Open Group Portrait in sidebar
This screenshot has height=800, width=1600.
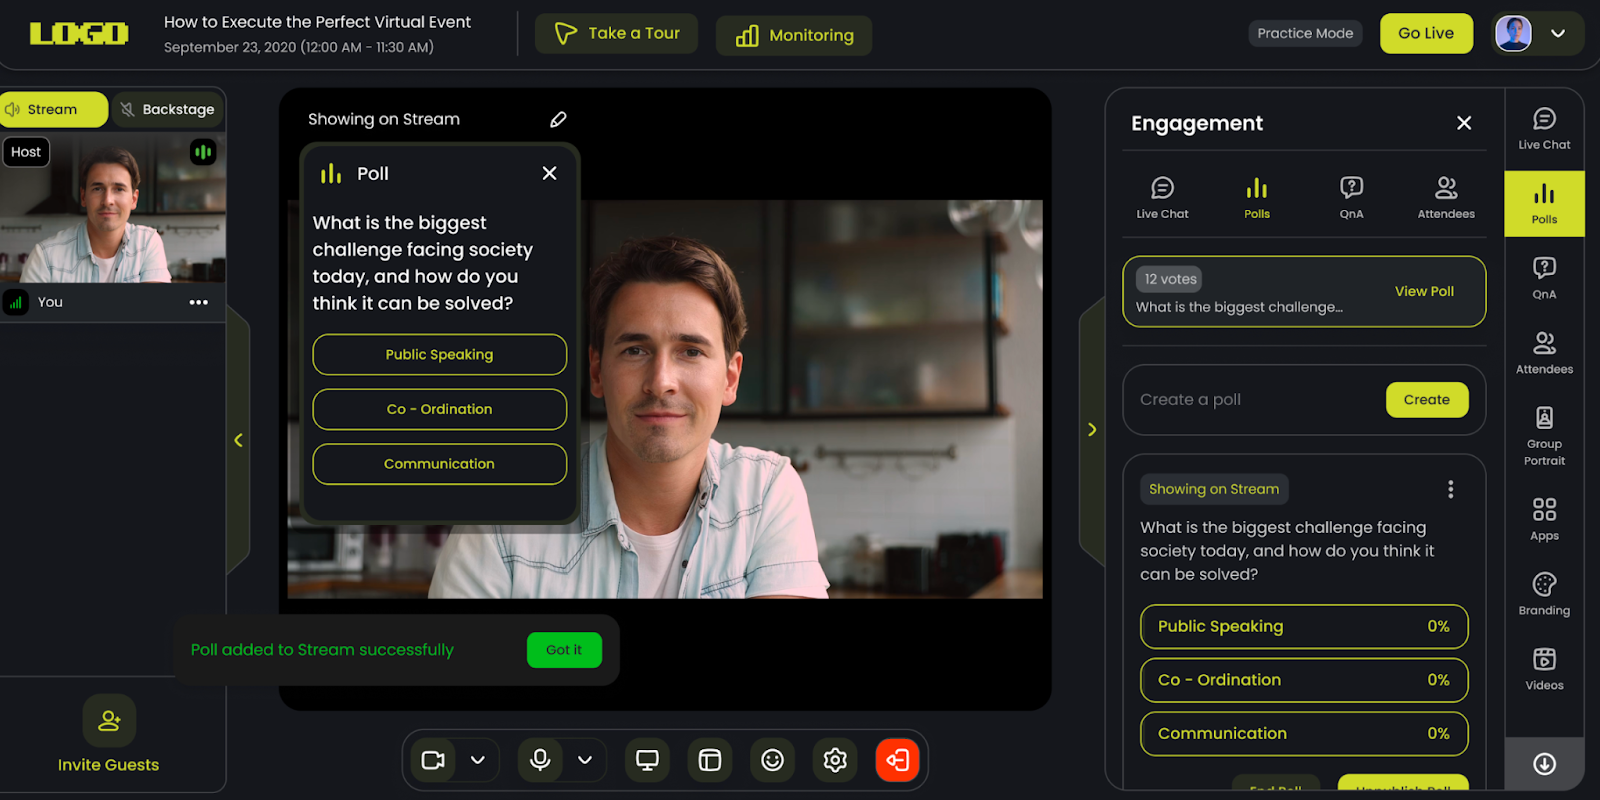pos(1544,436)
